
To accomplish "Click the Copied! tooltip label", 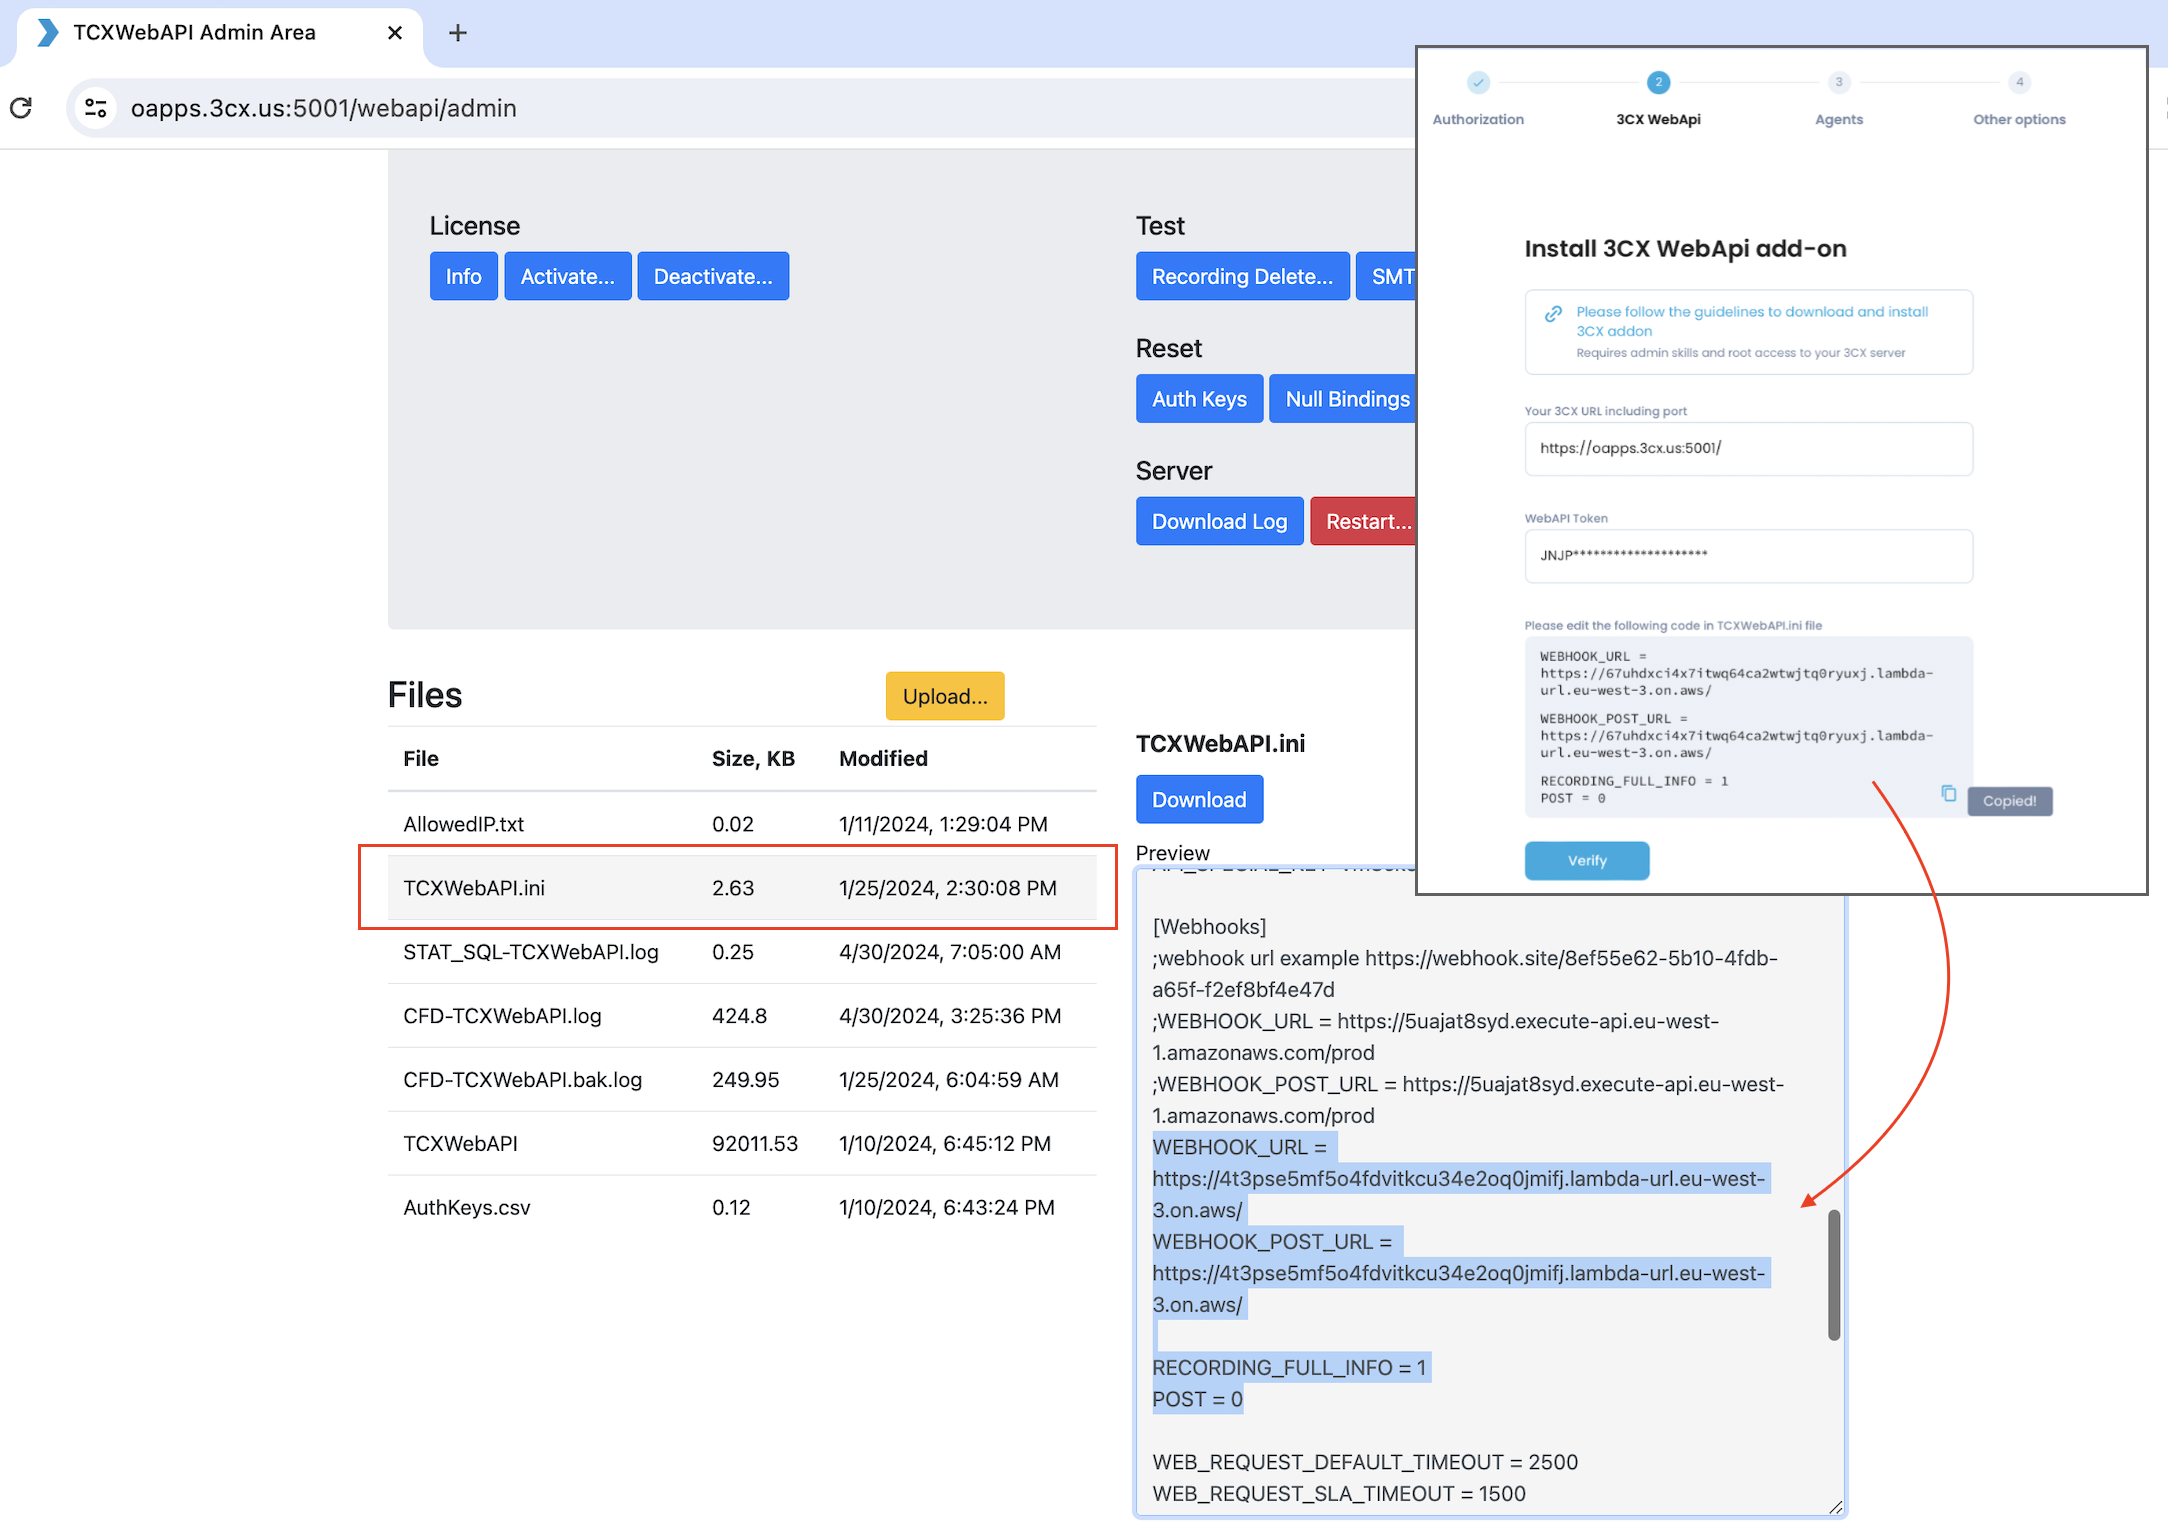I will pyautogui.click(x=2009, y=801).
